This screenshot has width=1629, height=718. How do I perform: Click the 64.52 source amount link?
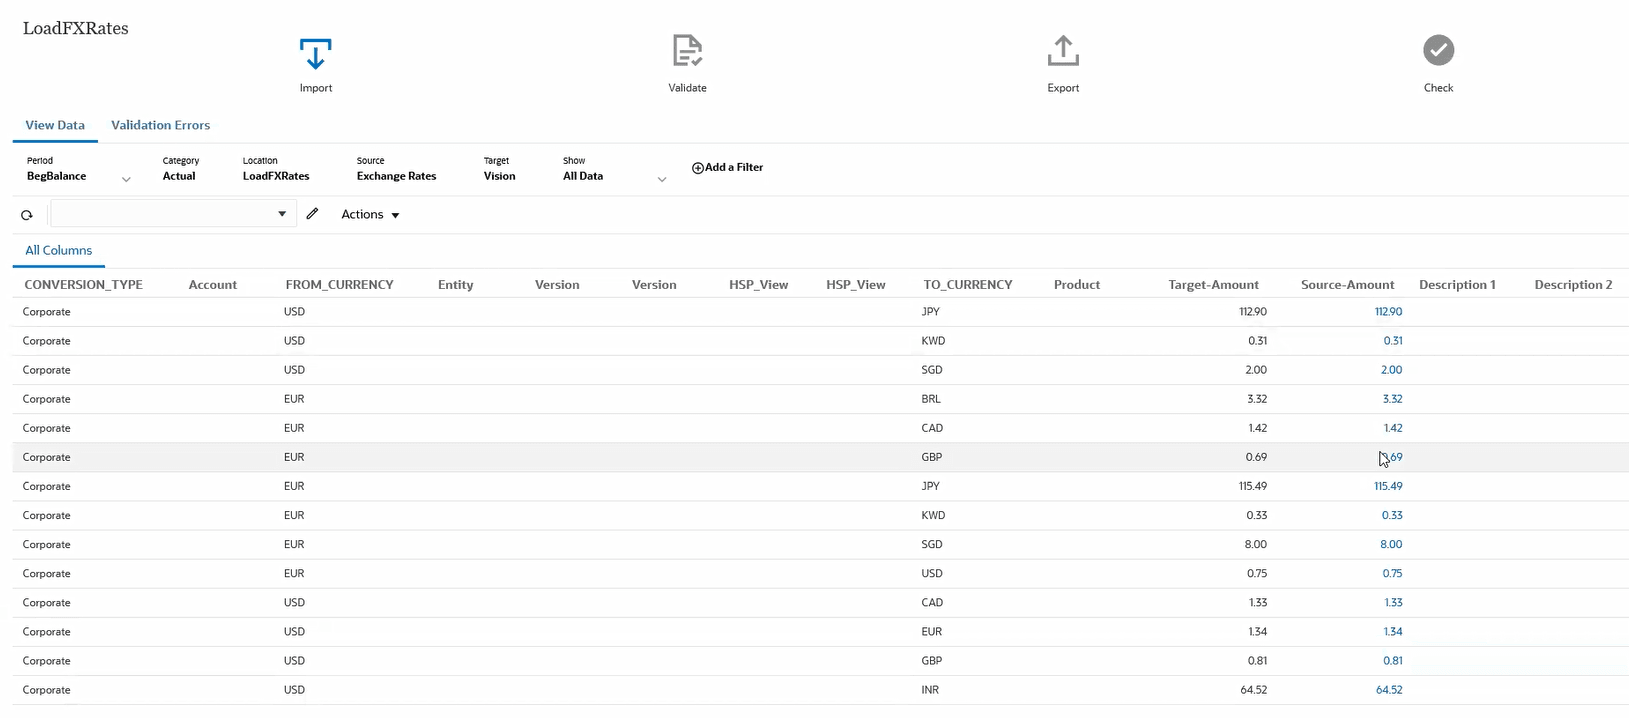pyautogui.click(x=1389, y=690)
